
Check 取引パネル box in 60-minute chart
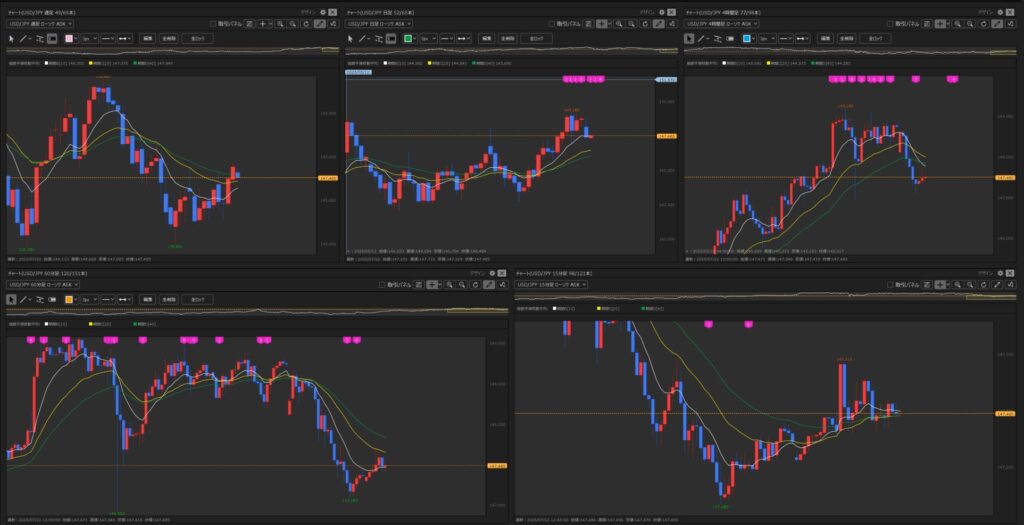pos(383,285)
